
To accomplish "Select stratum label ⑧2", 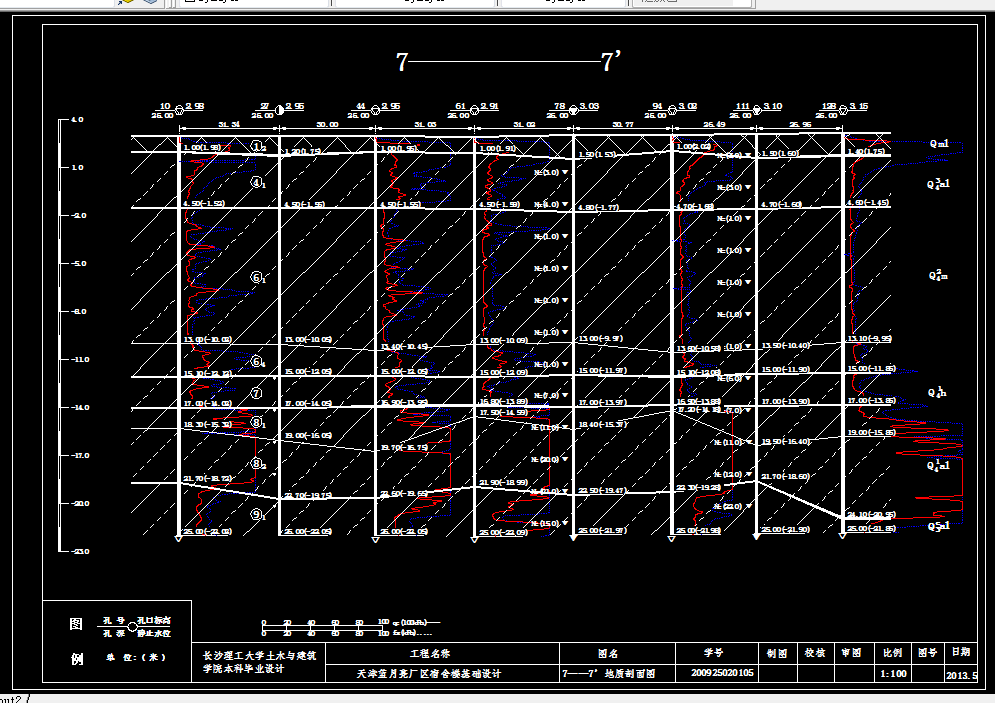I will [x=258, y=464].
